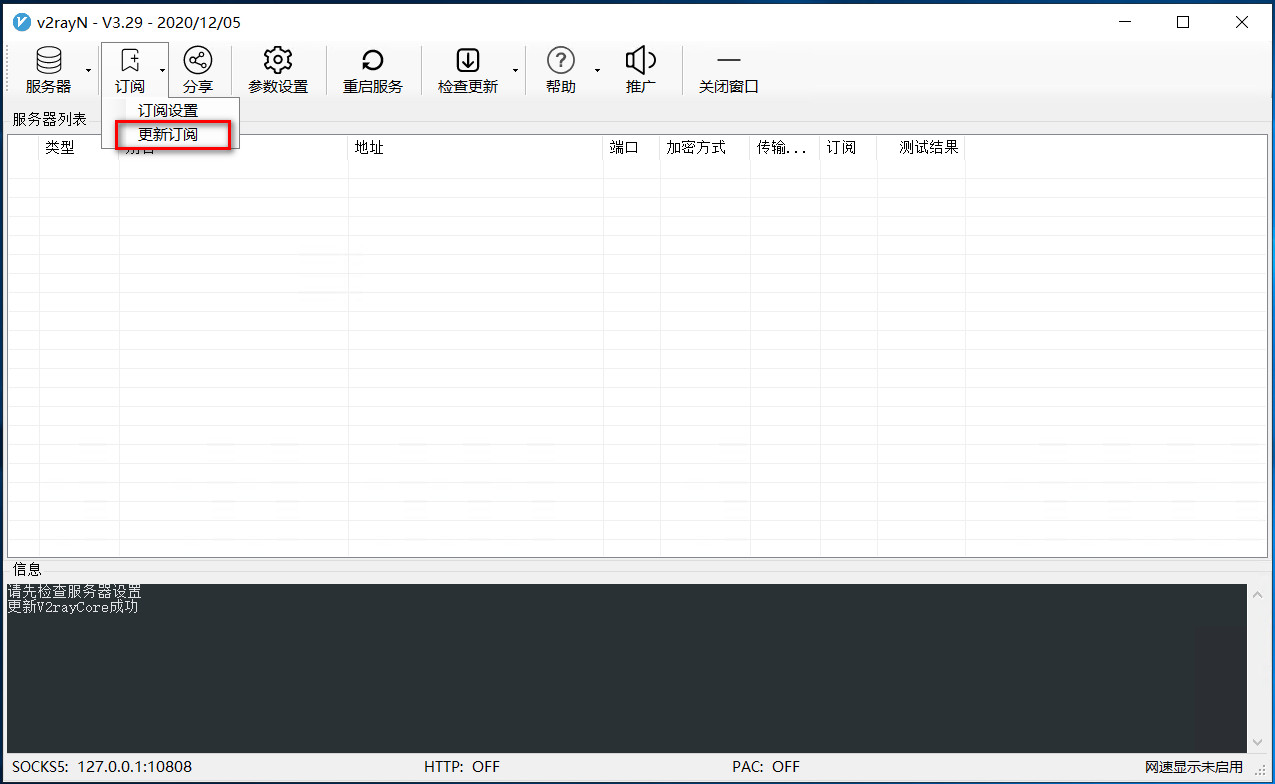Click Restart Service (重启服务) icon
The width and height of the screenshot is (1275, 784).
click(x=372, y=61)
